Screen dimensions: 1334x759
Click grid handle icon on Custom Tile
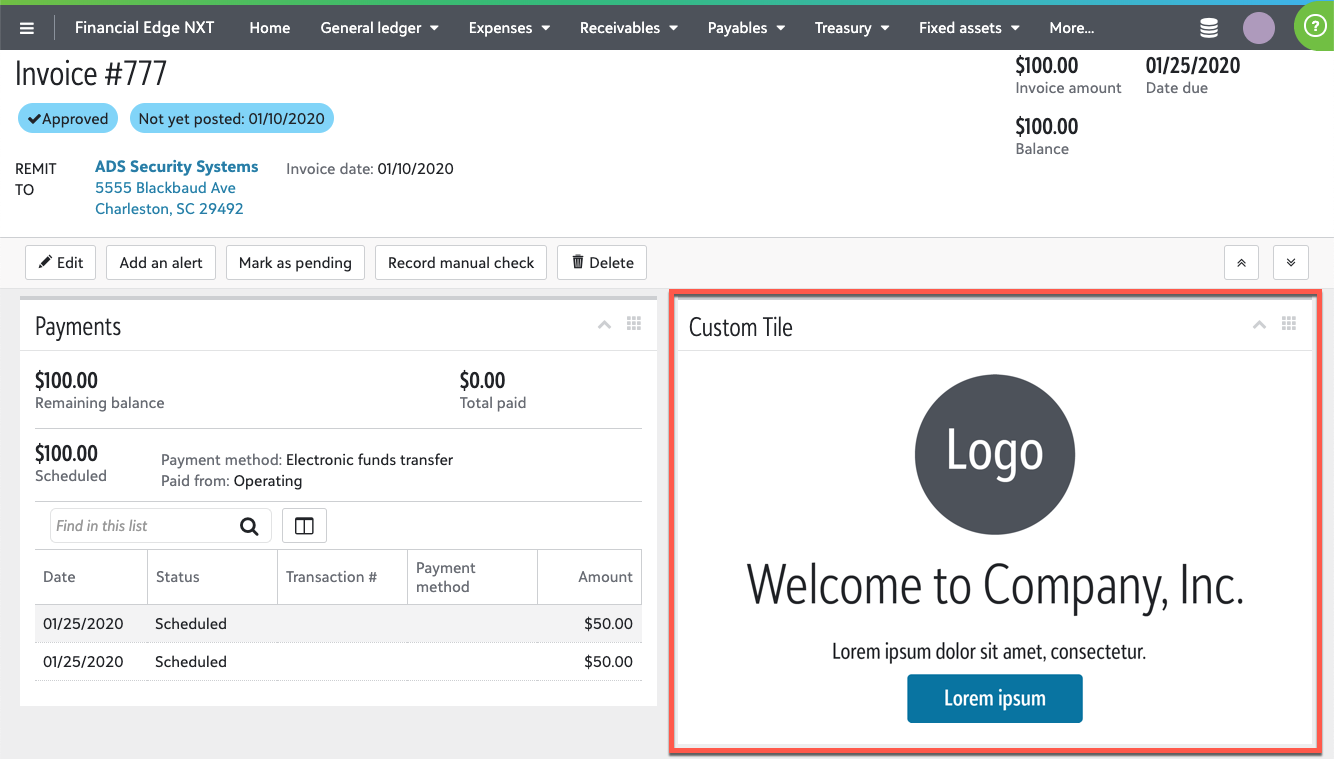coord(1289,324)
